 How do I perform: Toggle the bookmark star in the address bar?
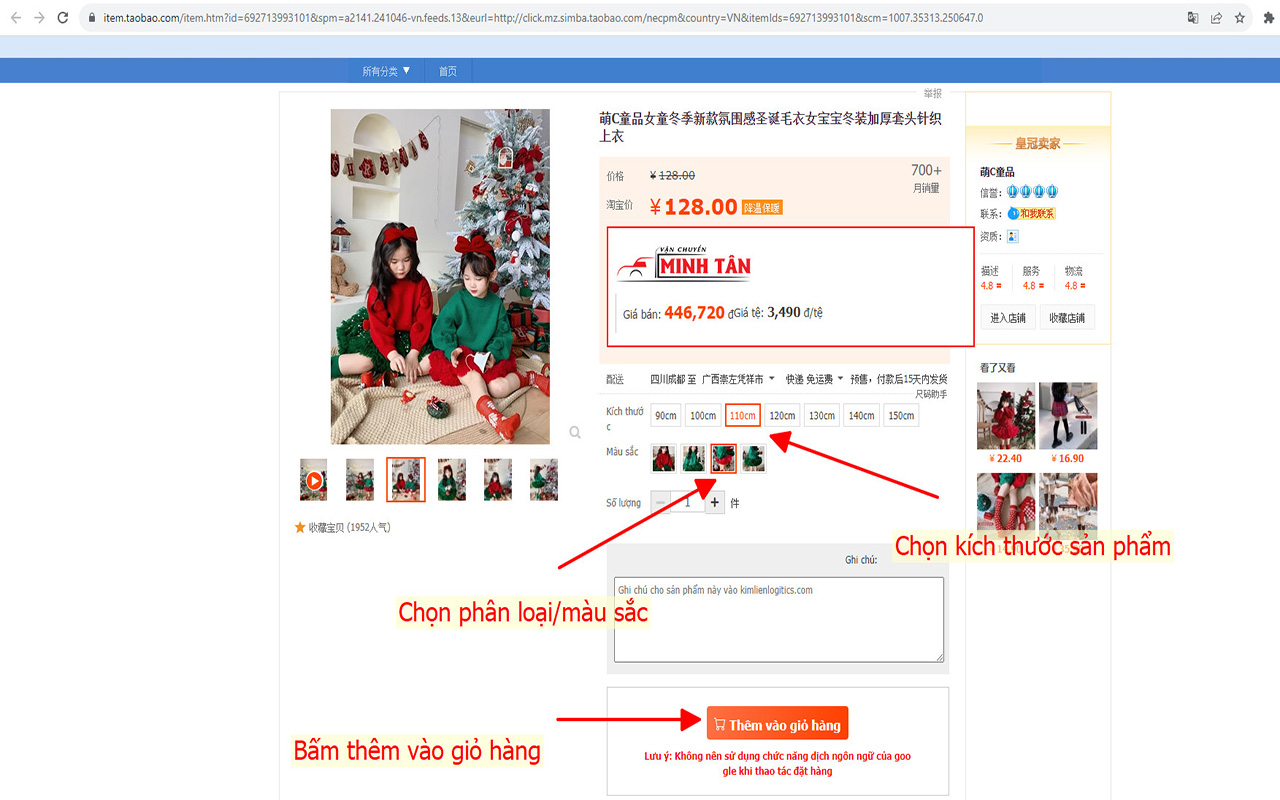(1241, 17)
